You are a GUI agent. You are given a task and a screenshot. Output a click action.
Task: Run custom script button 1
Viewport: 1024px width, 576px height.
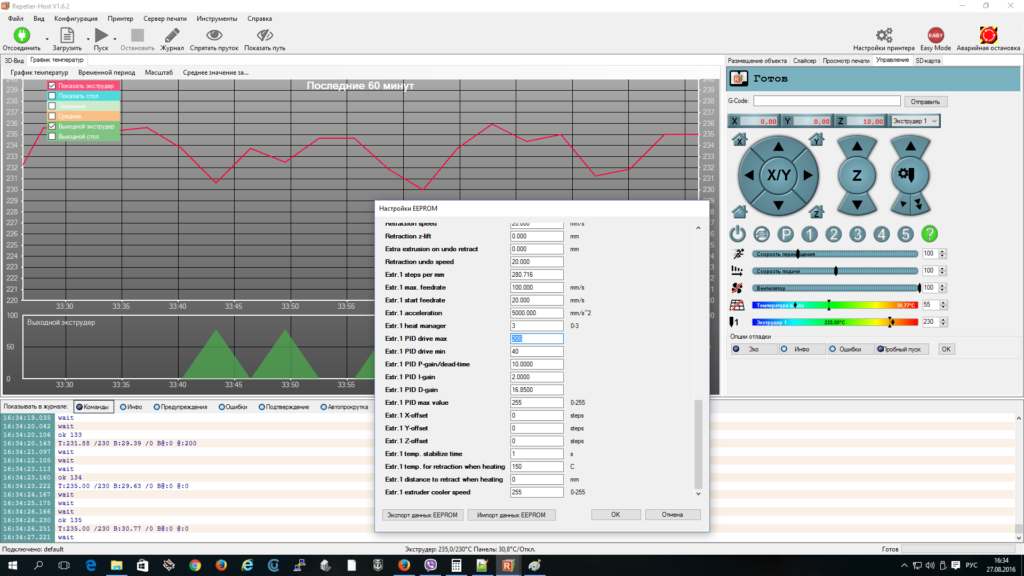[x=809, y=234]
